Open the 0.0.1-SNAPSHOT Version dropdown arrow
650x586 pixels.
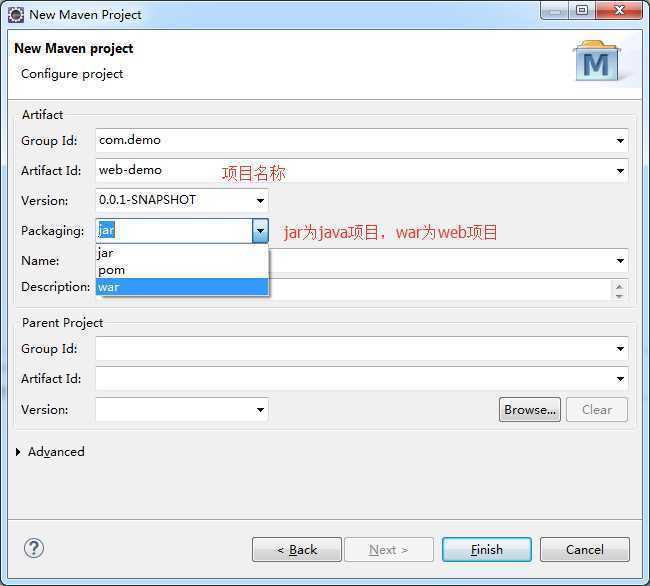coord(260,201)
